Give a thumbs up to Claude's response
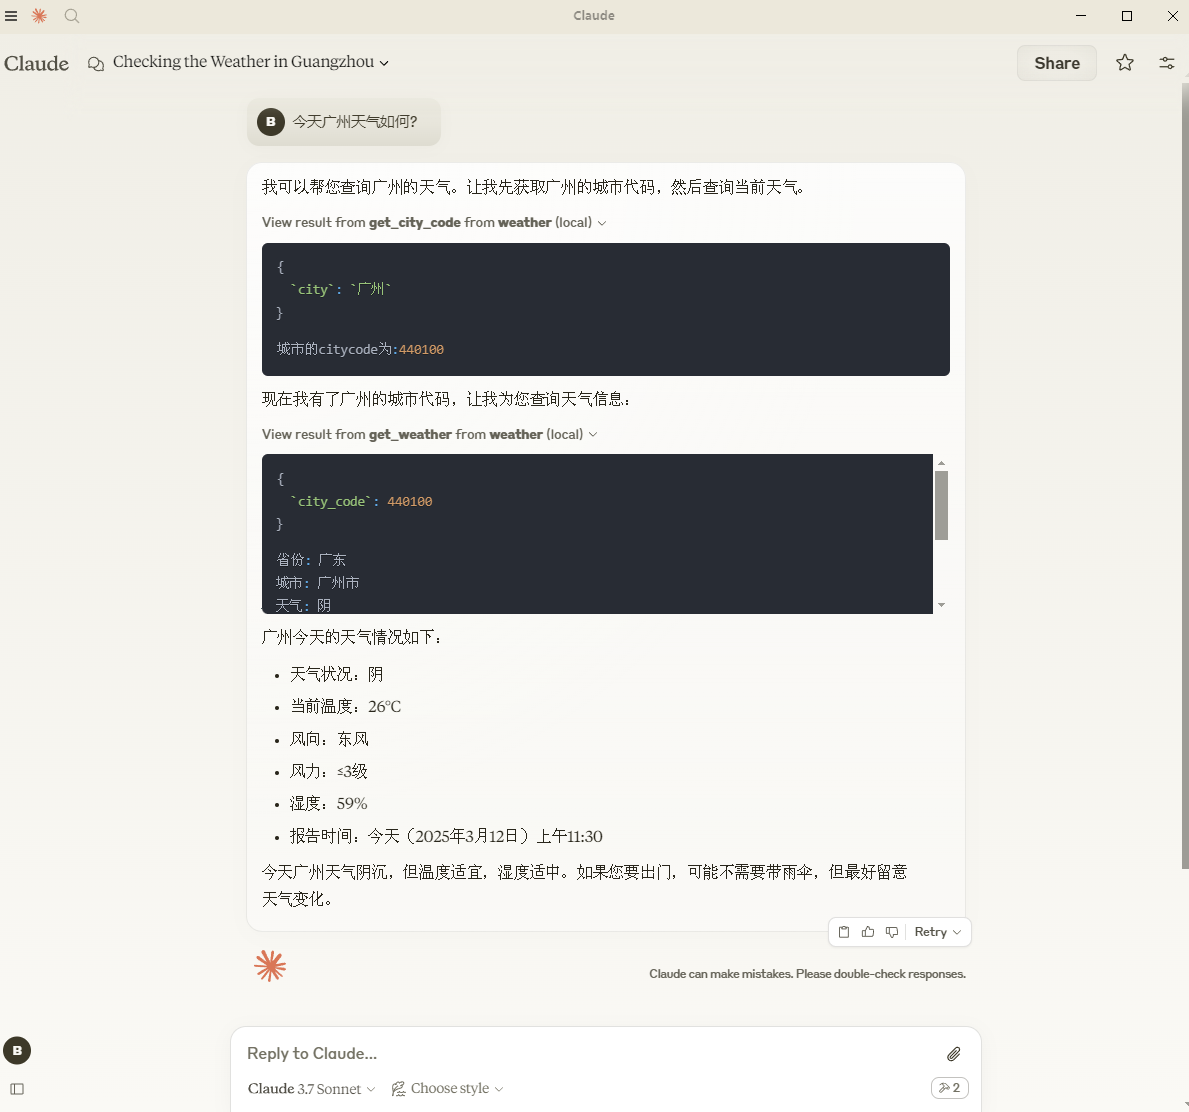 click(x=867, y=931)
